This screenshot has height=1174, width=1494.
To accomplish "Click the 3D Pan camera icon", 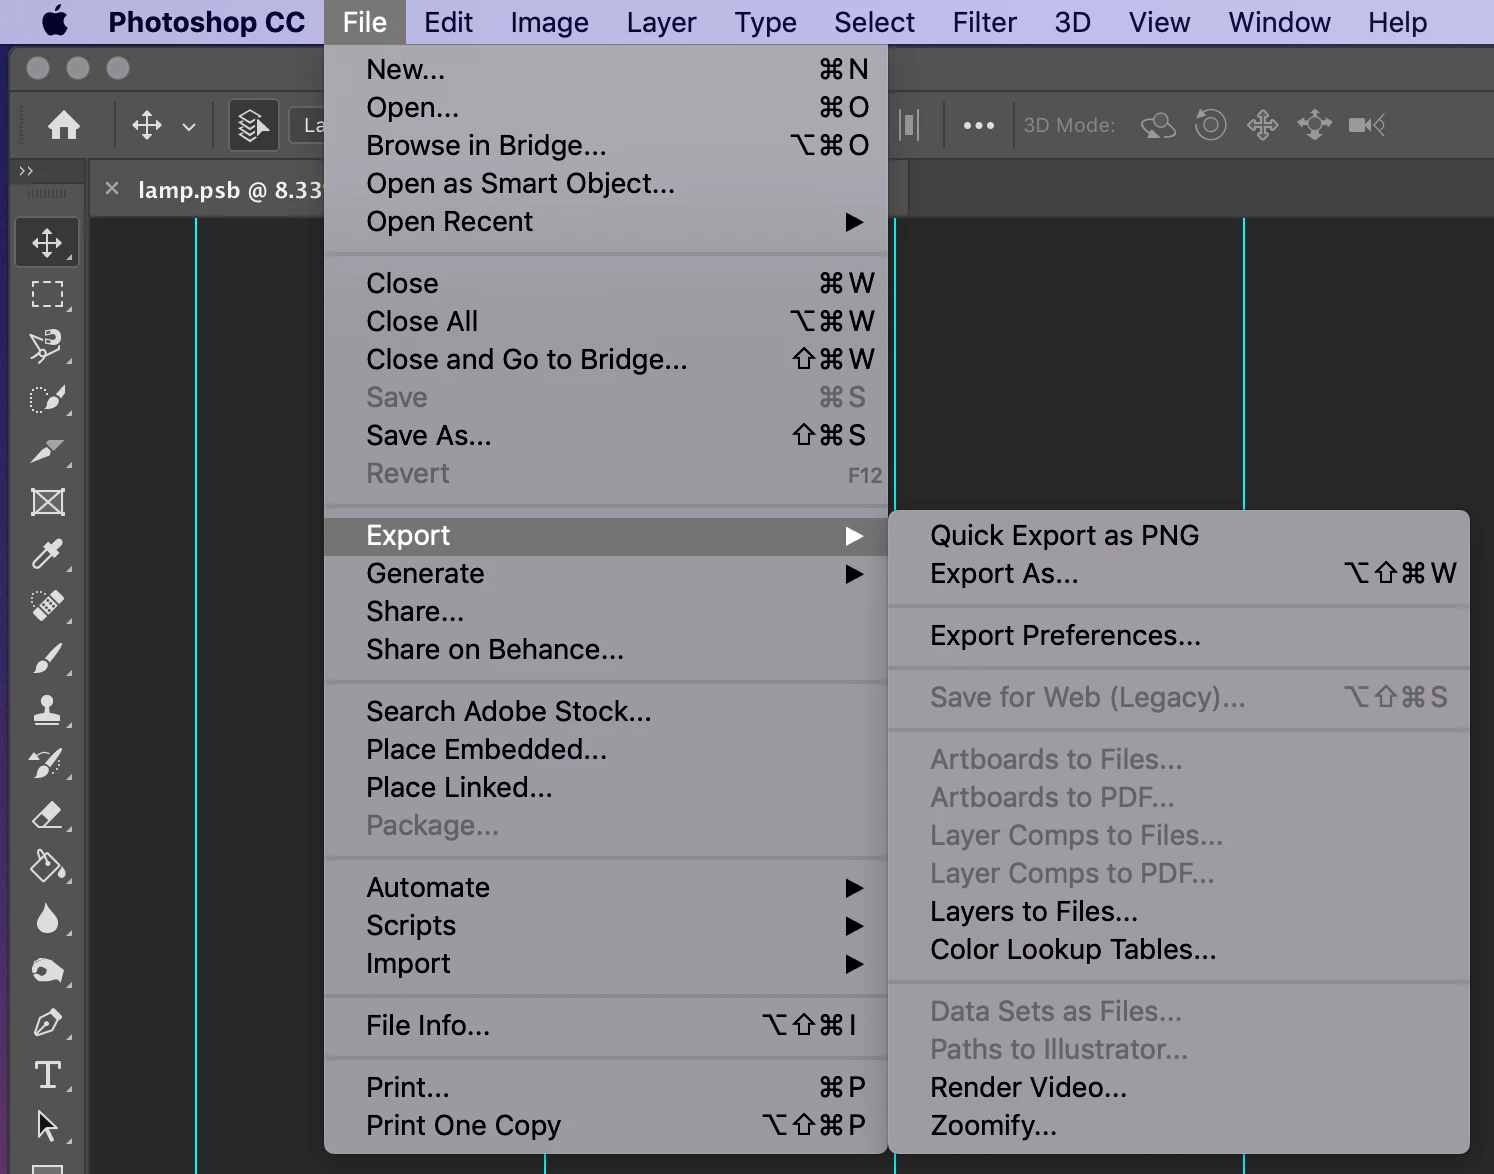I will pos(1262,125).
